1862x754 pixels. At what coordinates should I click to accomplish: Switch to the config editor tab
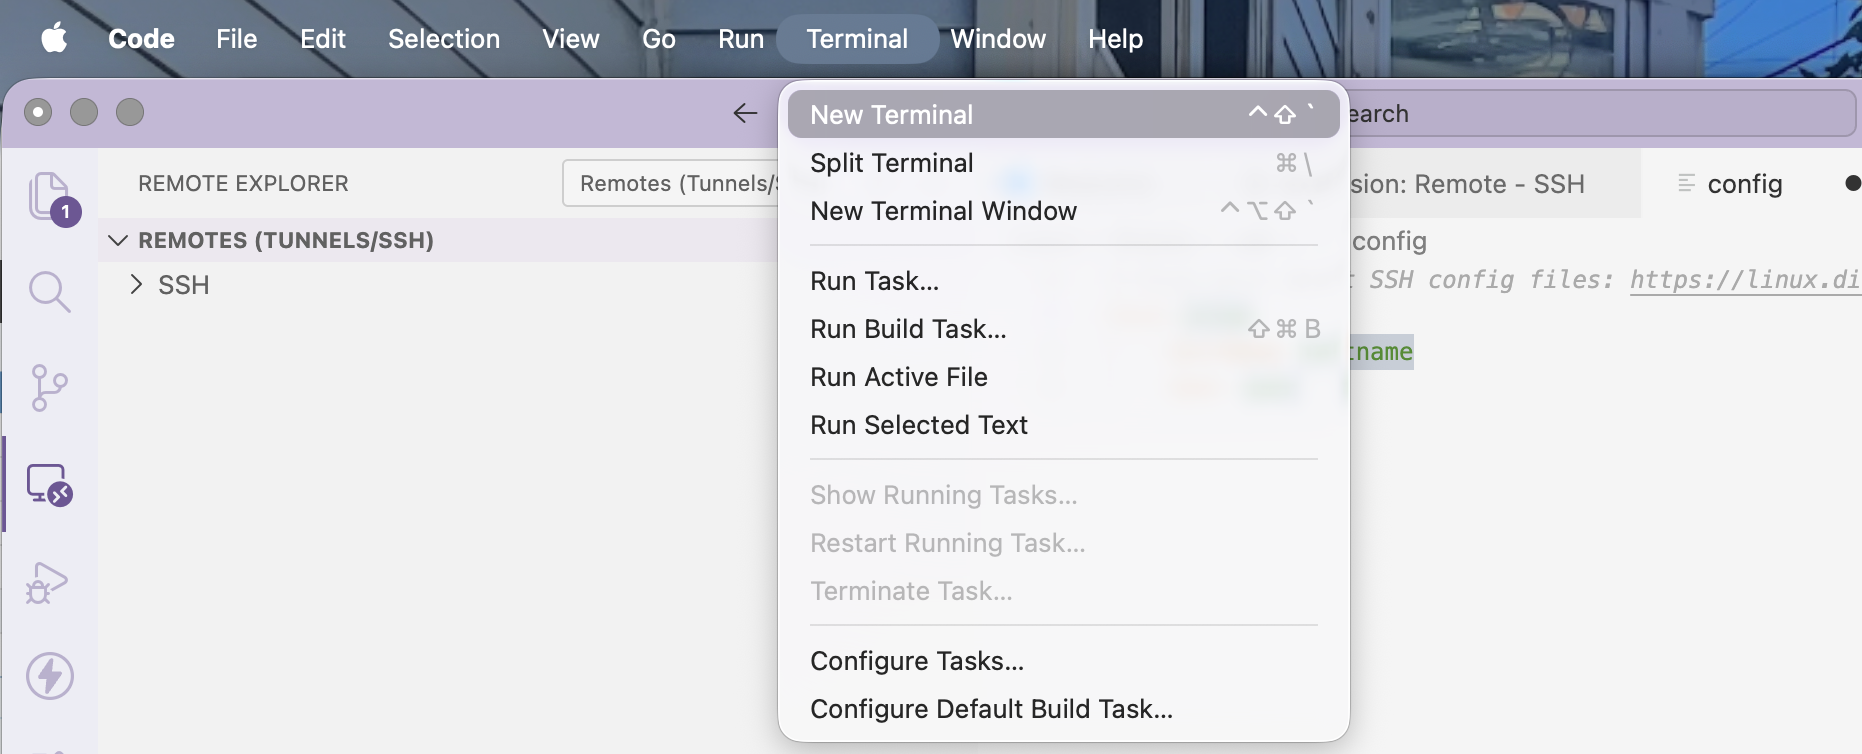tap(1744, 184)
